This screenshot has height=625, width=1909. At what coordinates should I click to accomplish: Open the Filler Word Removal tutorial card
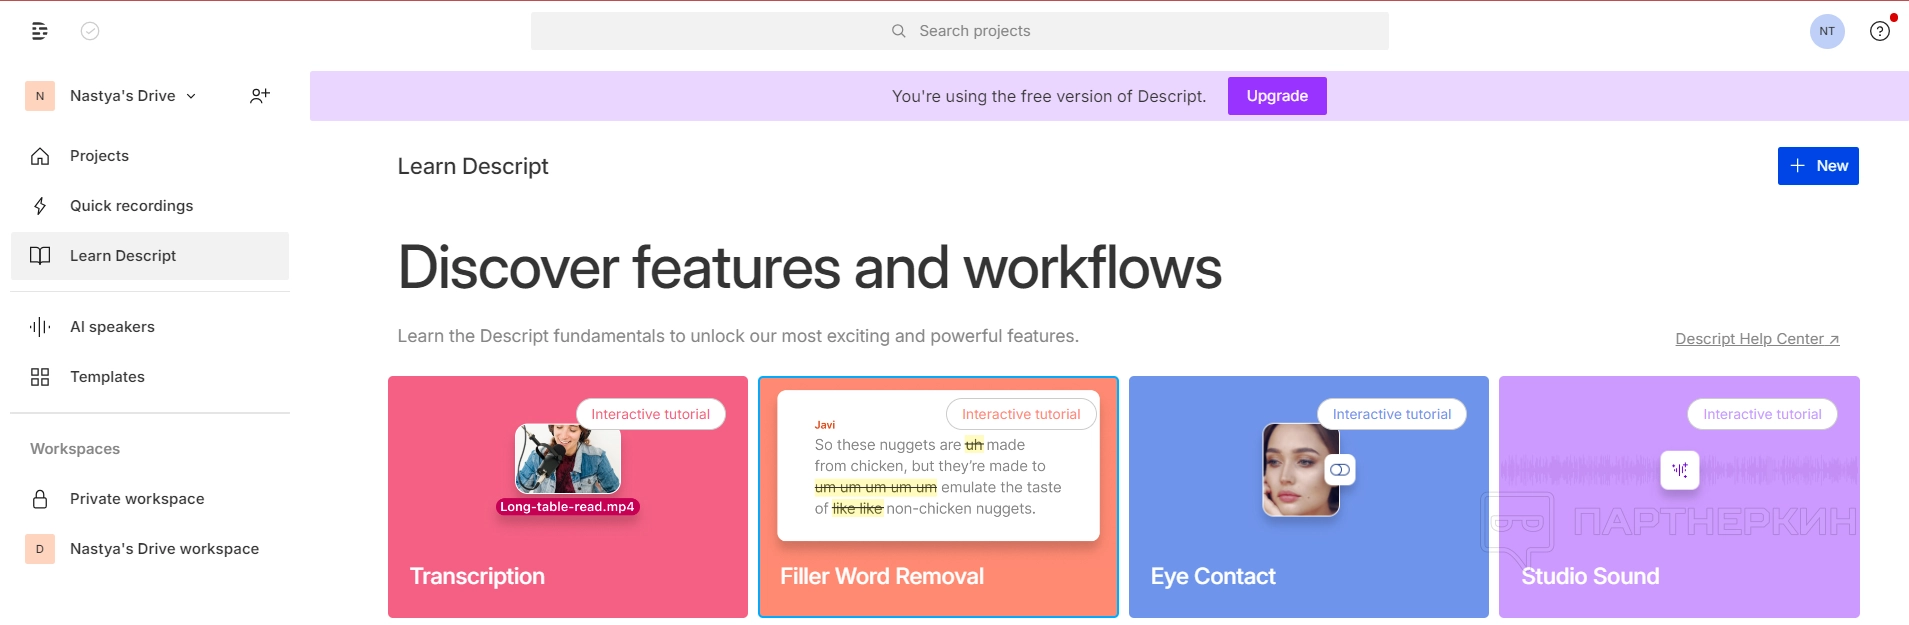[x=938, y=497]
